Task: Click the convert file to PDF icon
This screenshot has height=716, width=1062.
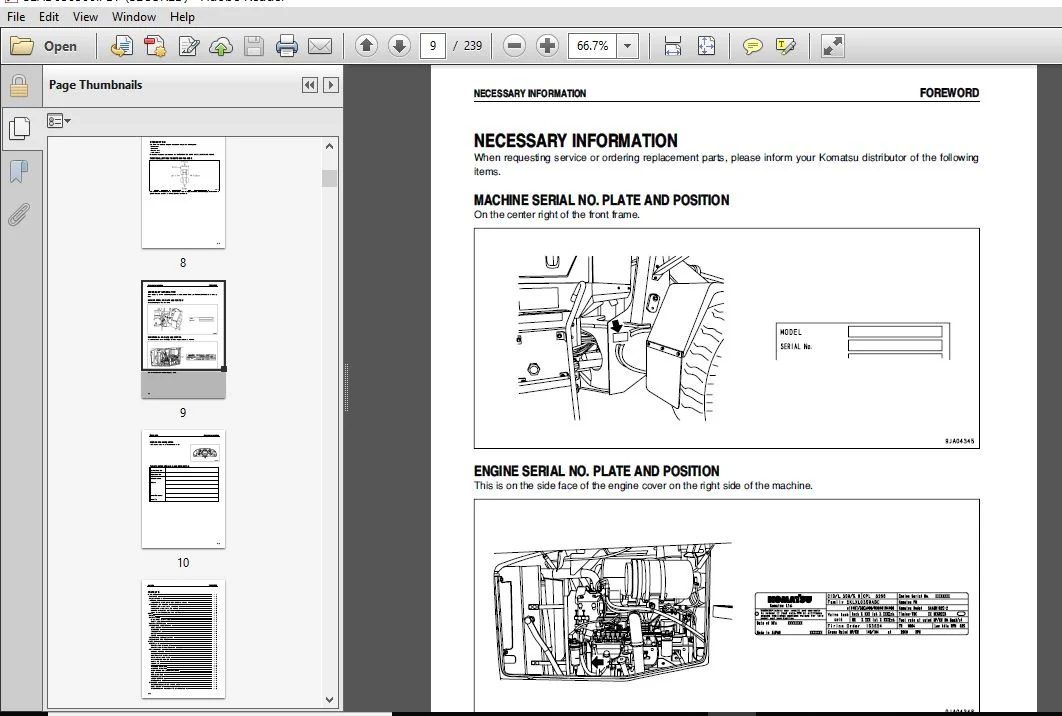Action: 121,46
